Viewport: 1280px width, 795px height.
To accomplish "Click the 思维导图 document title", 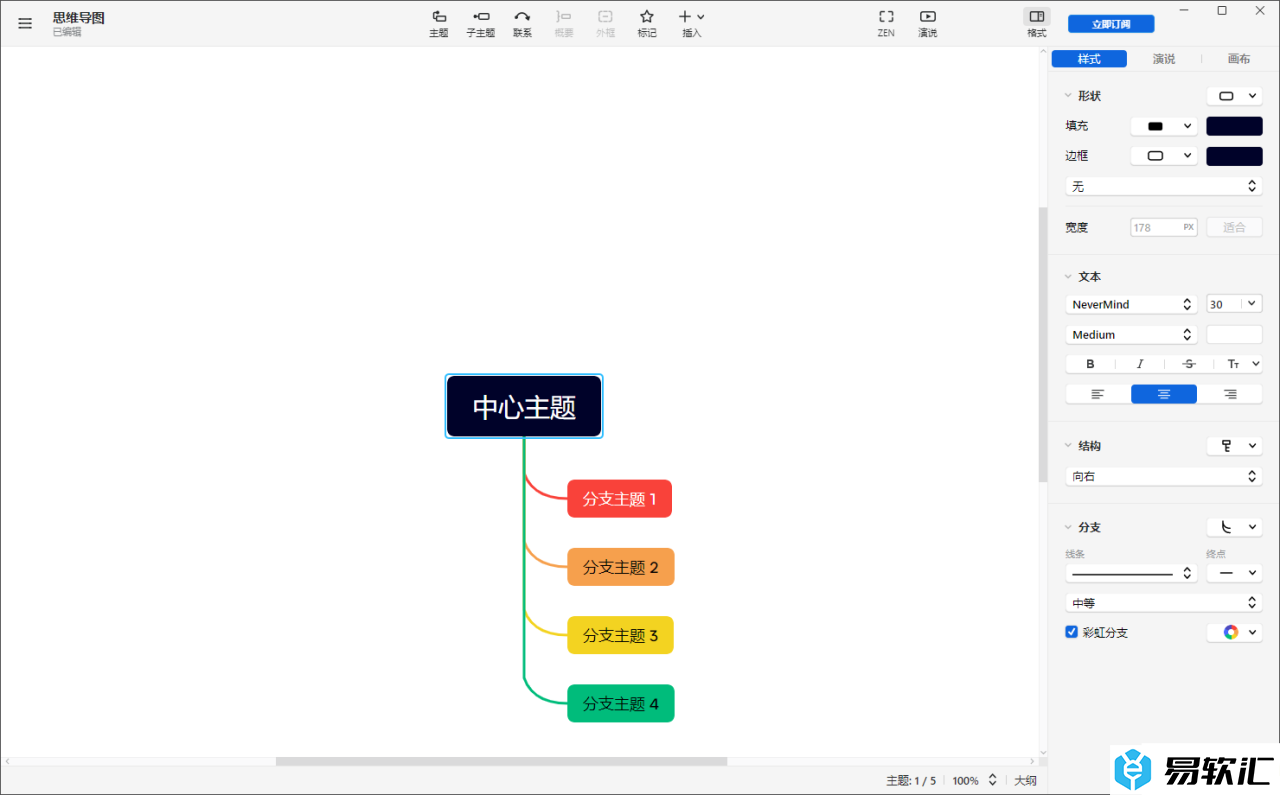I will coord(79,18).
